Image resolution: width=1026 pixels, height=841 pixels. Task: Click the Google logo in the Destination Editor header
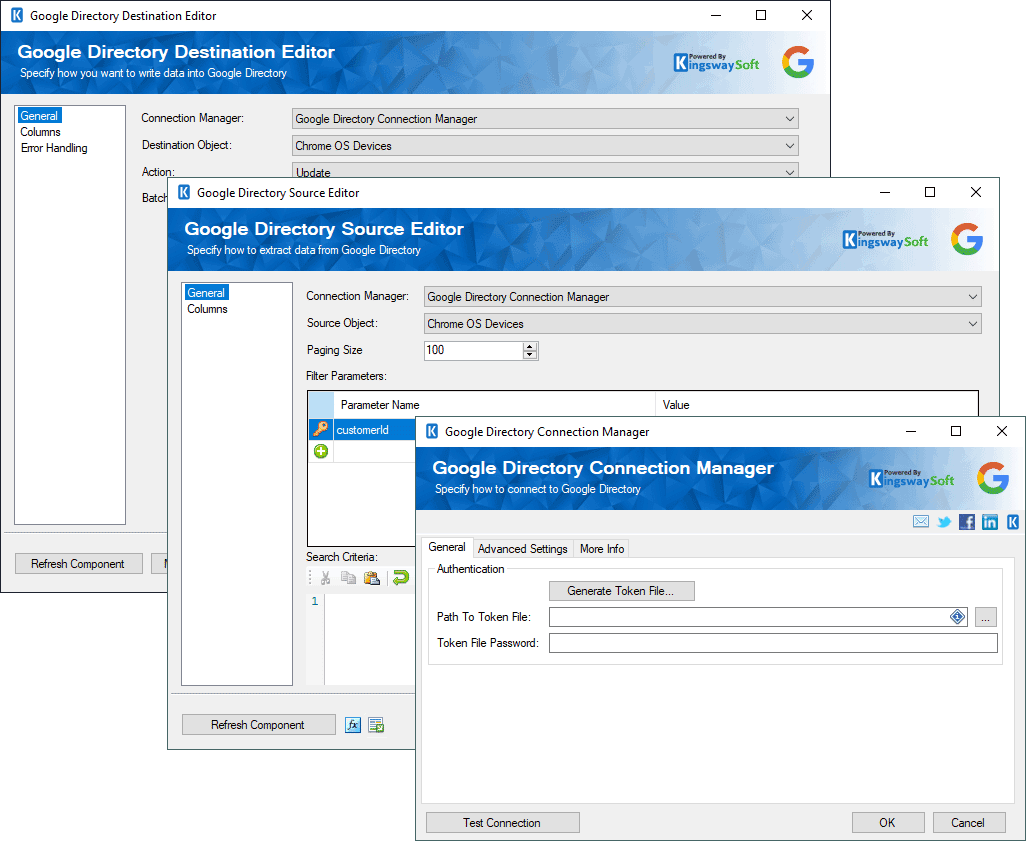[x=798, y=62]
